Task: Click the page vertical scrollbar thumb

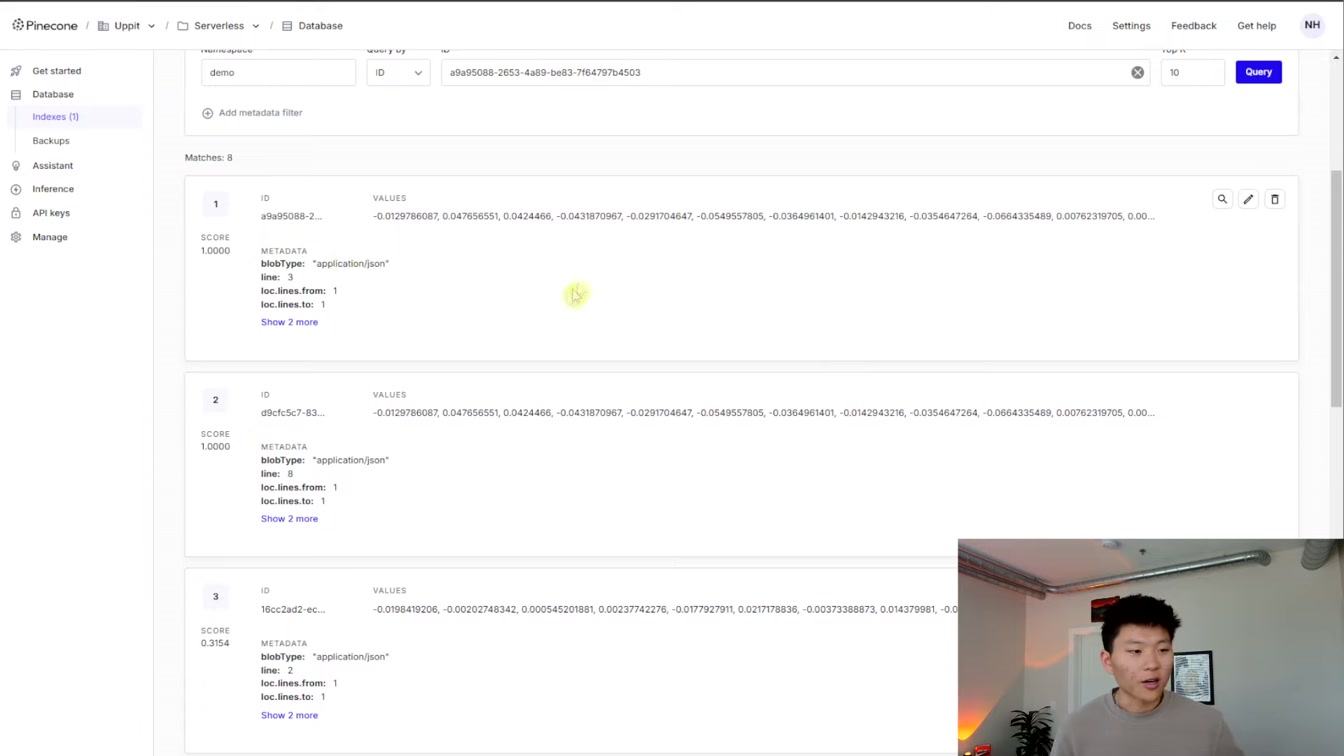Action: click(1336, 288)
